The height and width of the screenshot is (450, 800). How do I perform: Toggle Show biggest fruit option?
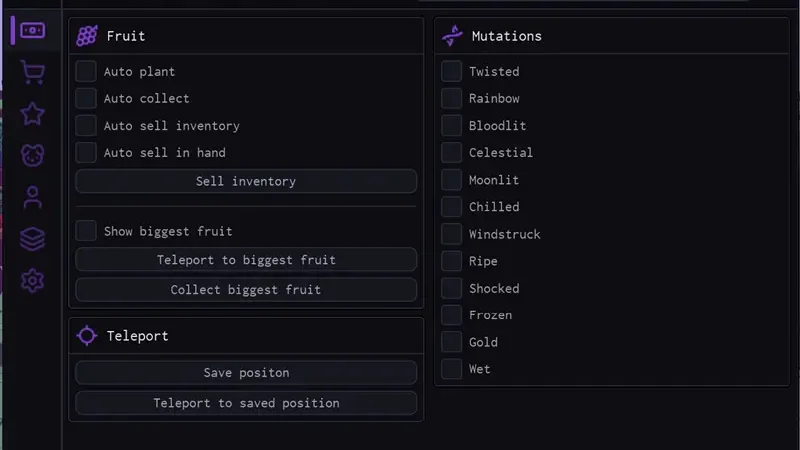(x=86, y=231)
